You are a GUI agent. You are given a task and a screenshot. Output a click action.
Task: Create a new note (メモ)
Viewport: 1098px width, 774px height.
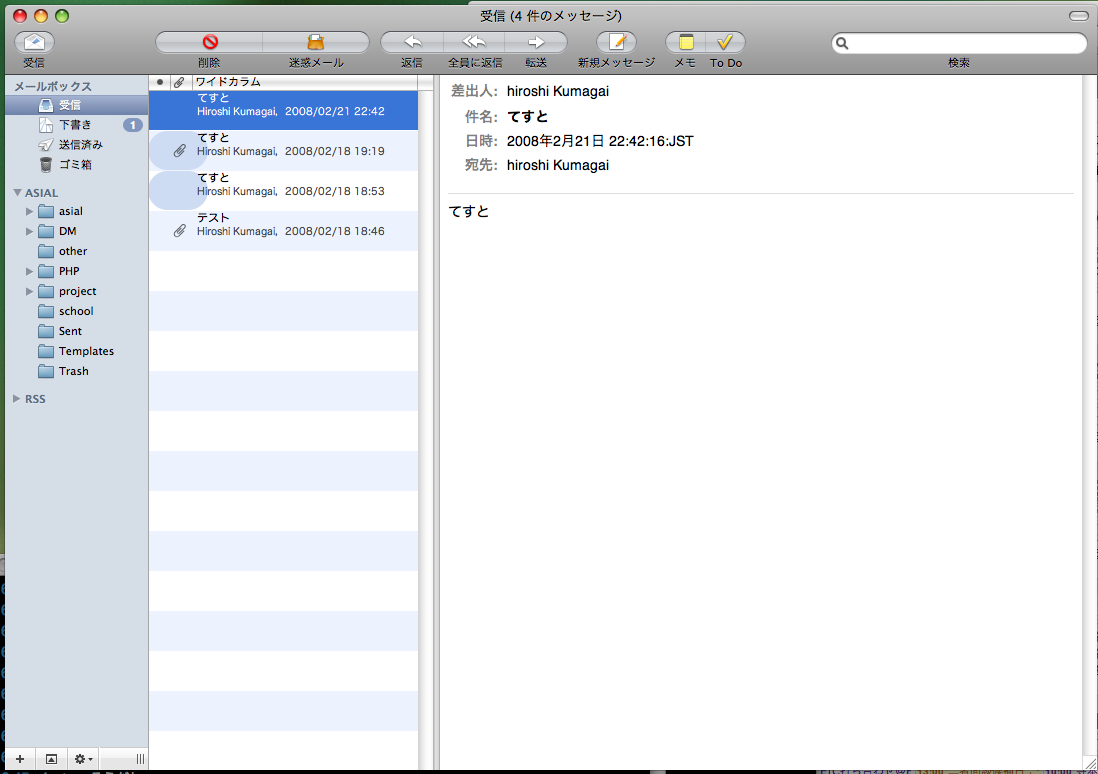pos(685,43)
